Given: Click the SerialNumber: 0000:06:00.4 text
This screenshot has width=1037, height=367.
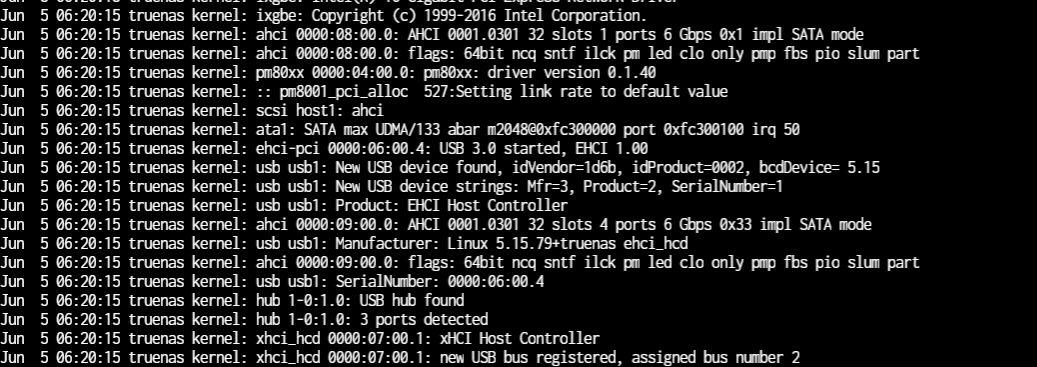Looking at the screenshot, I should coord(440,282).
